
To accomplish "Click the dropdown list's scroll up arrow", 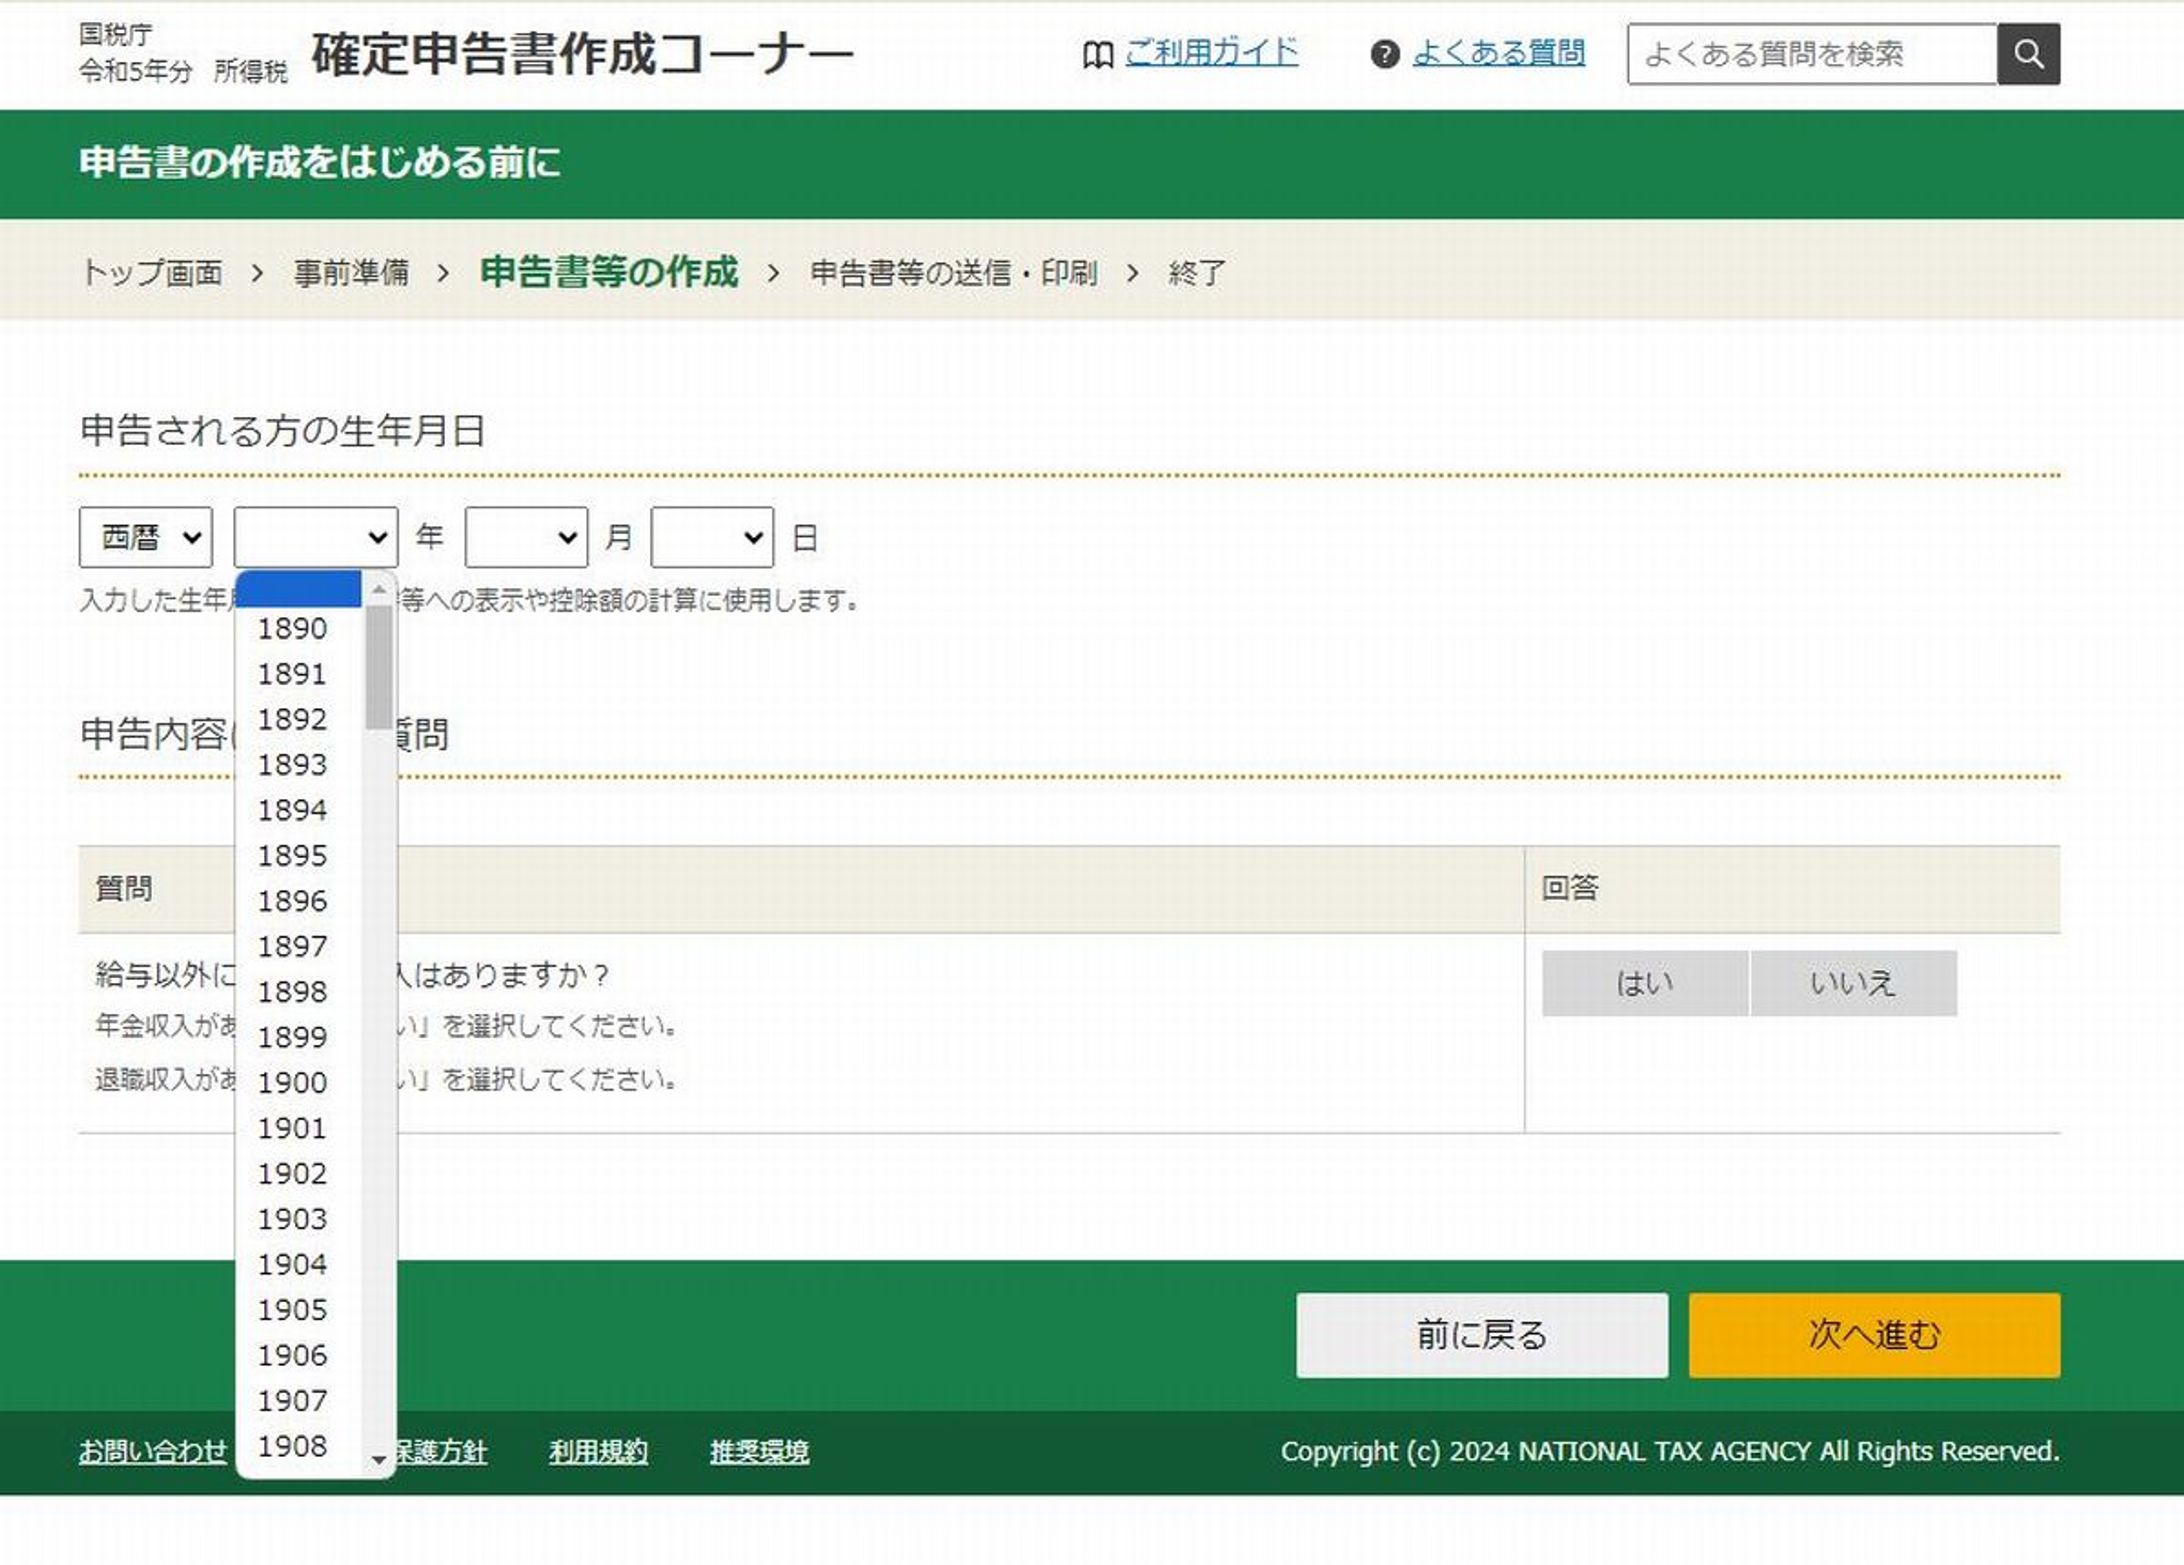I will click(x=378, y=591).
